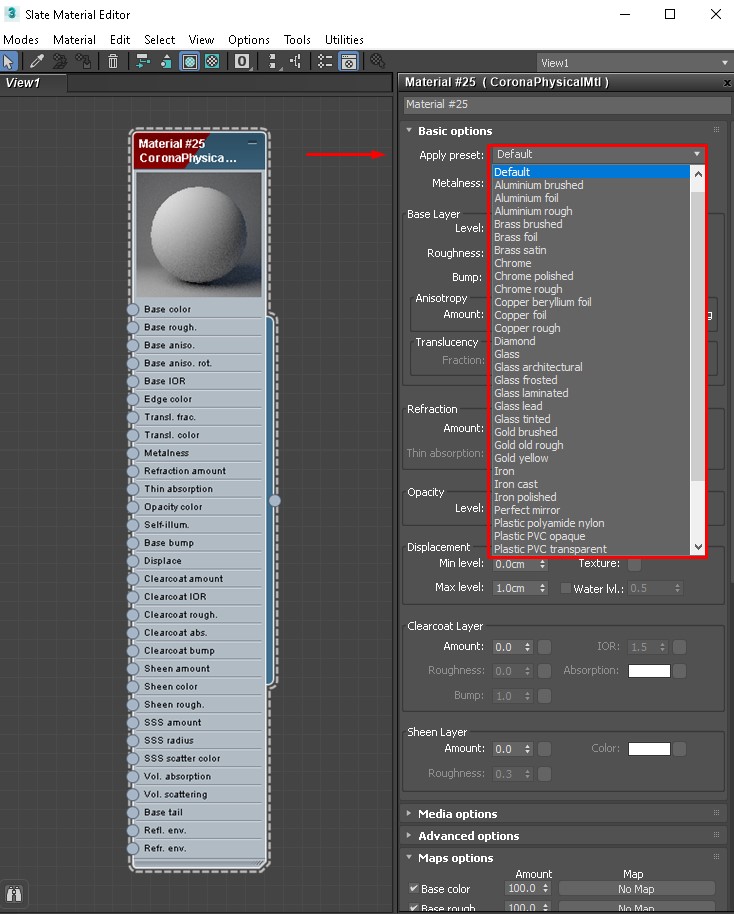Collapse the Basic options rollout
Screen dimensions: 734x914
click(409, 131)
